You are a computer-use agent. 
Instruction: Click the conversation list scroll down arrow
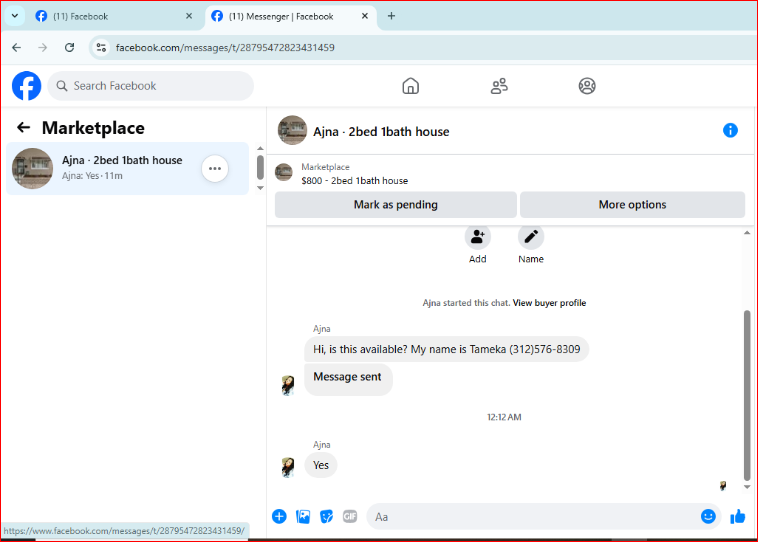(260, 188)
